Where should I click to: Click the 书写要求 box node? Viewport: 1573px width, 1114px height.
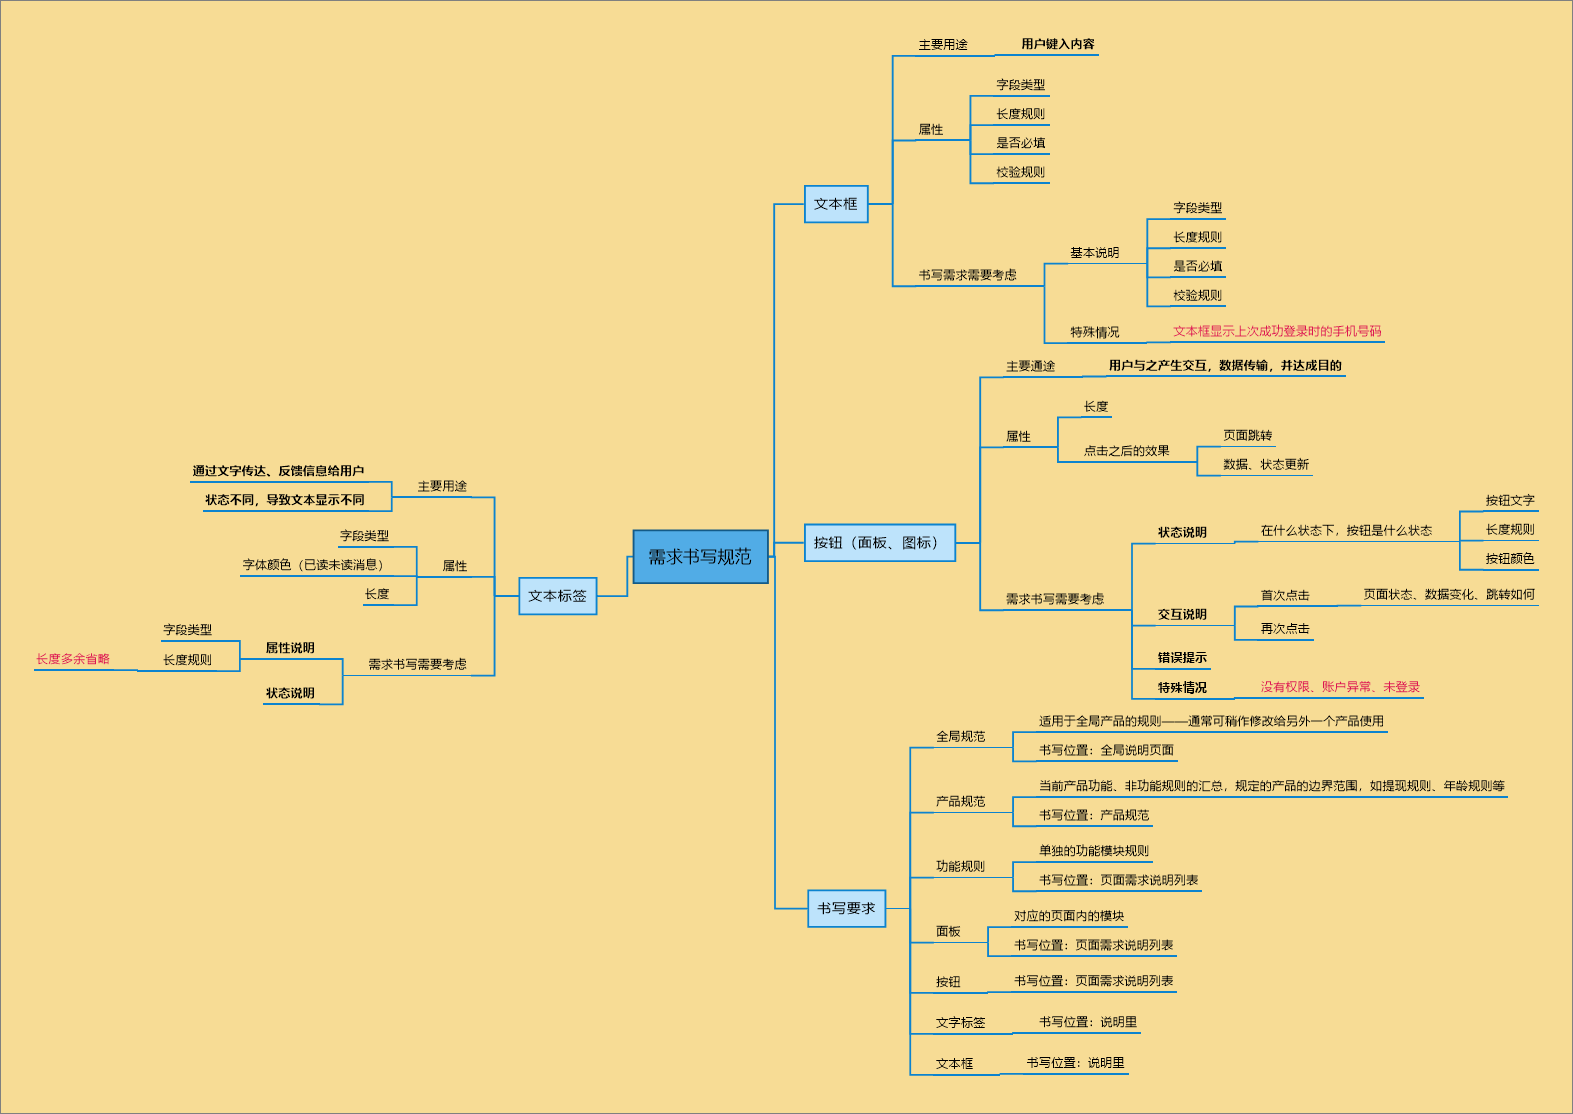[846, 908]
